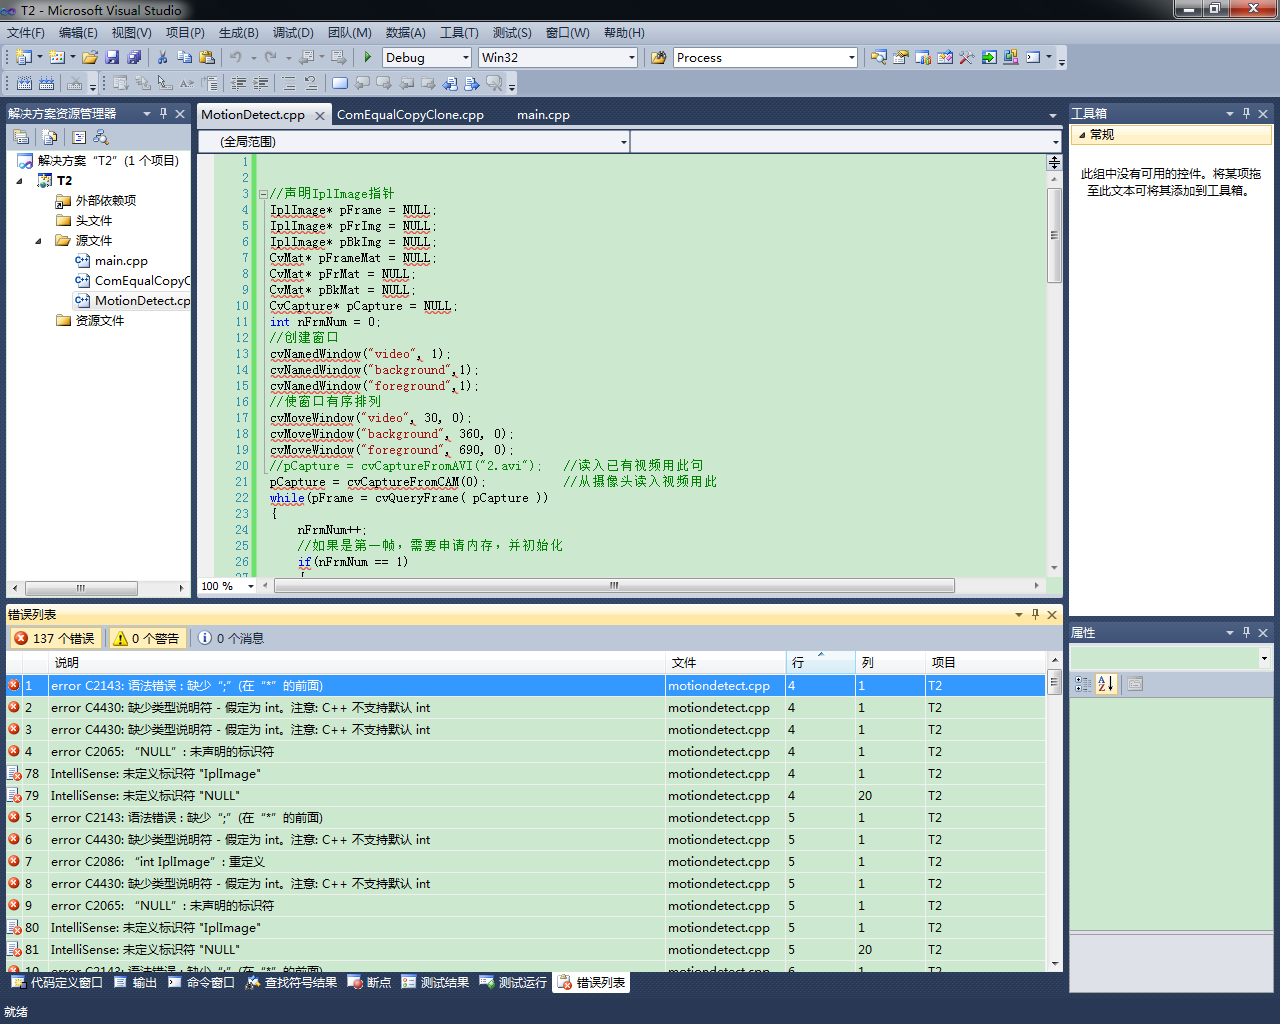This screenshot has width=1280, height=1024.
Task: Sort errors by the 说明 column header
Action: (357, 662)
